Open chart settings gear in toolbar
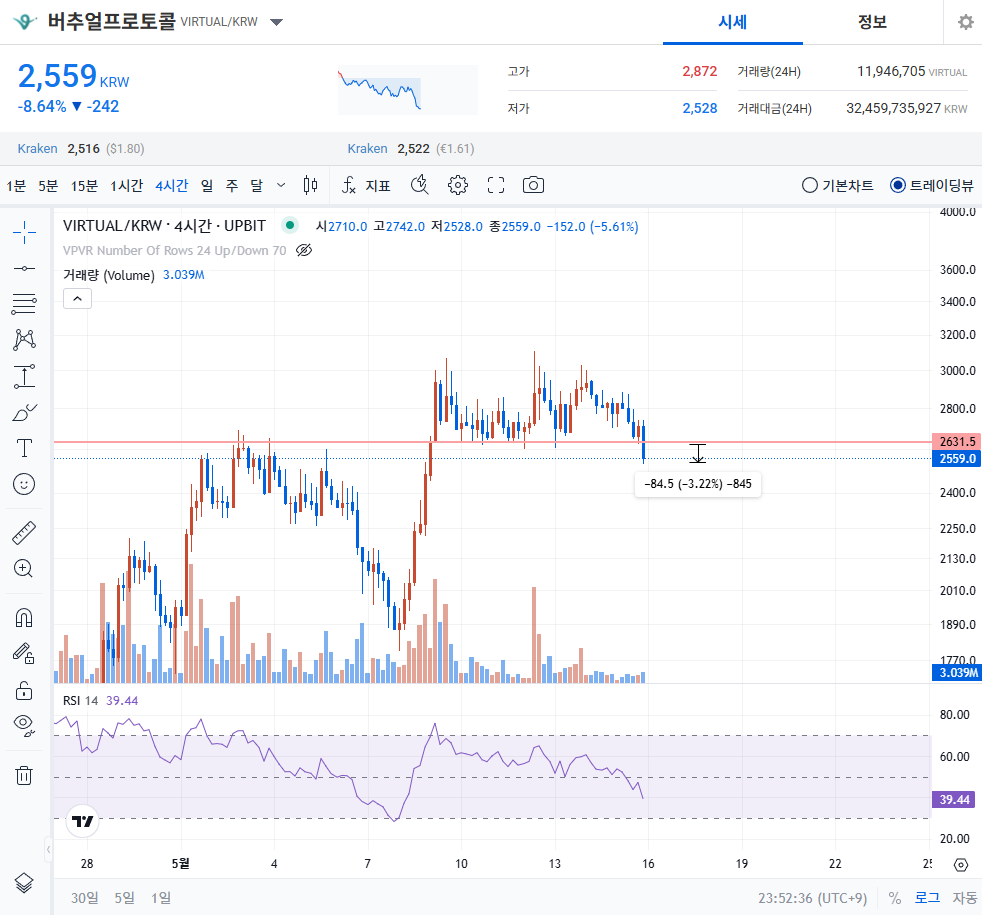Image resolution: width=982 pixels, height=915 pixels. tap(458, 185)
